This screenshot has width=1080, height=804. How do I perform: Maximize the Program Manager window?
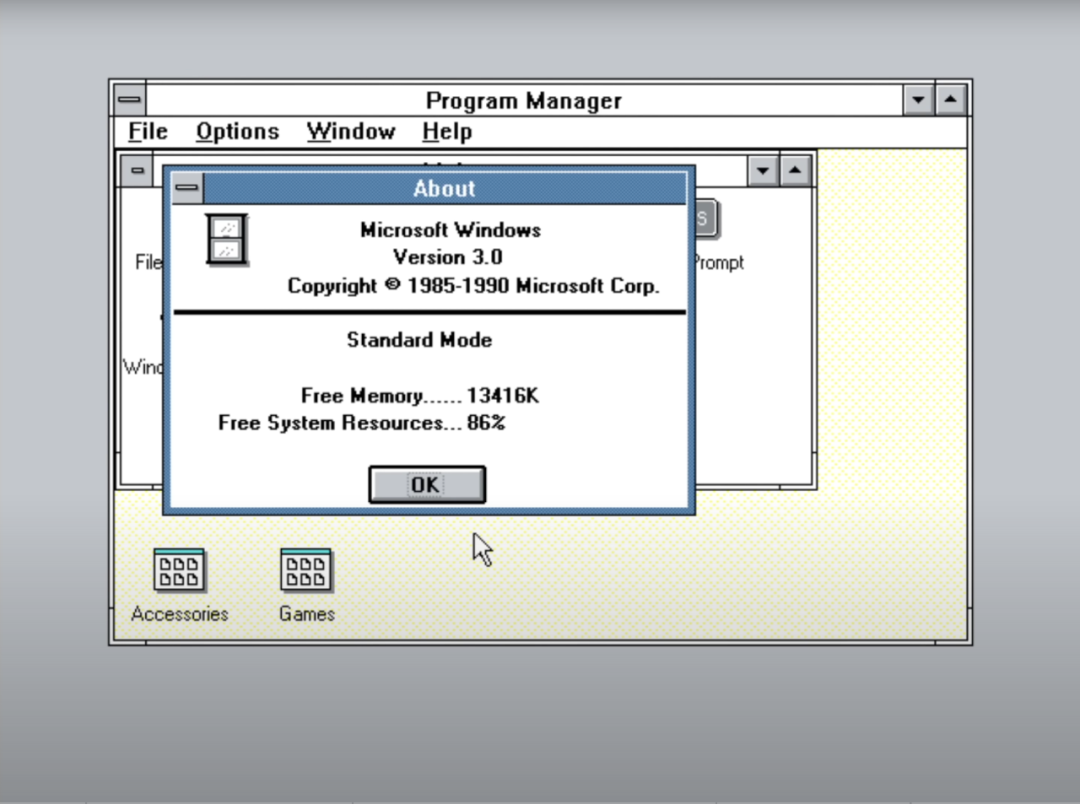coord(951,100)
